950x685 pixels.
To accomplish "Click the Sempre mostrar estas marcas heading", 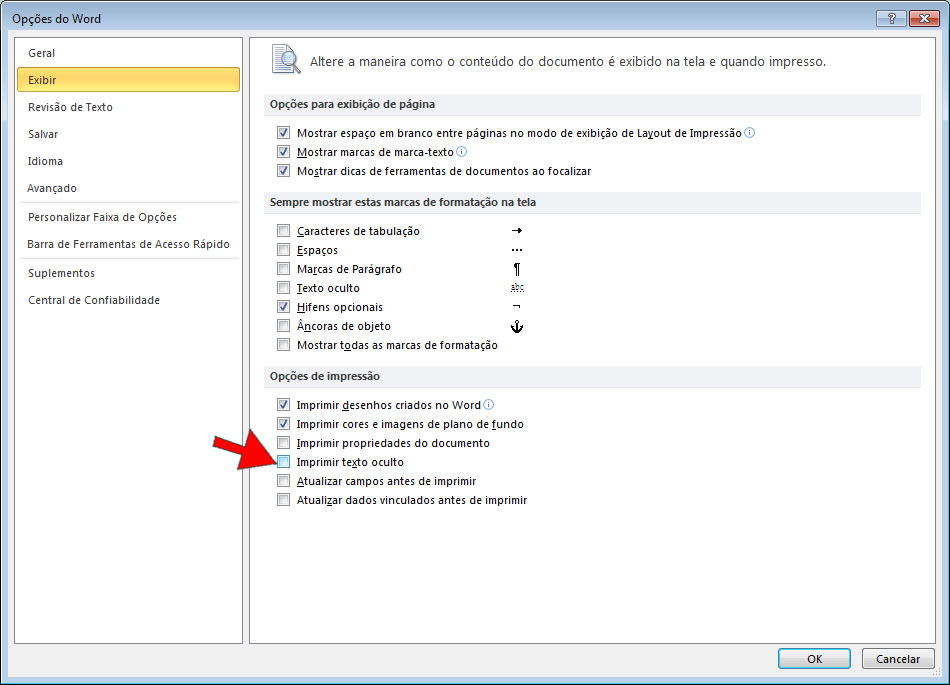I will 403,202.
